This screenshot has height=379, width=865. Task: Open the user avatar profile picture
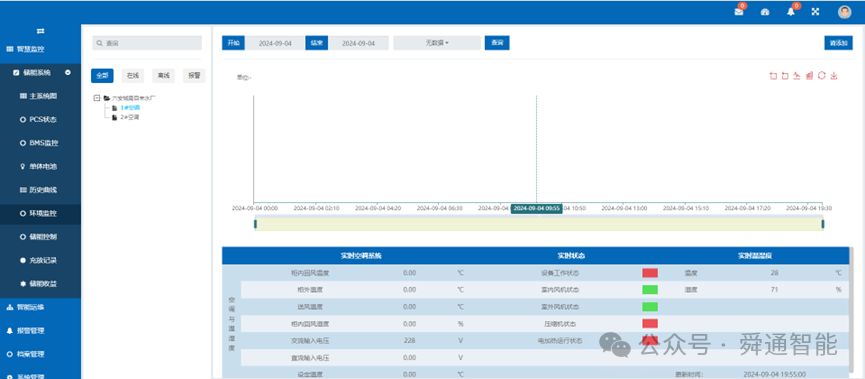845,12
